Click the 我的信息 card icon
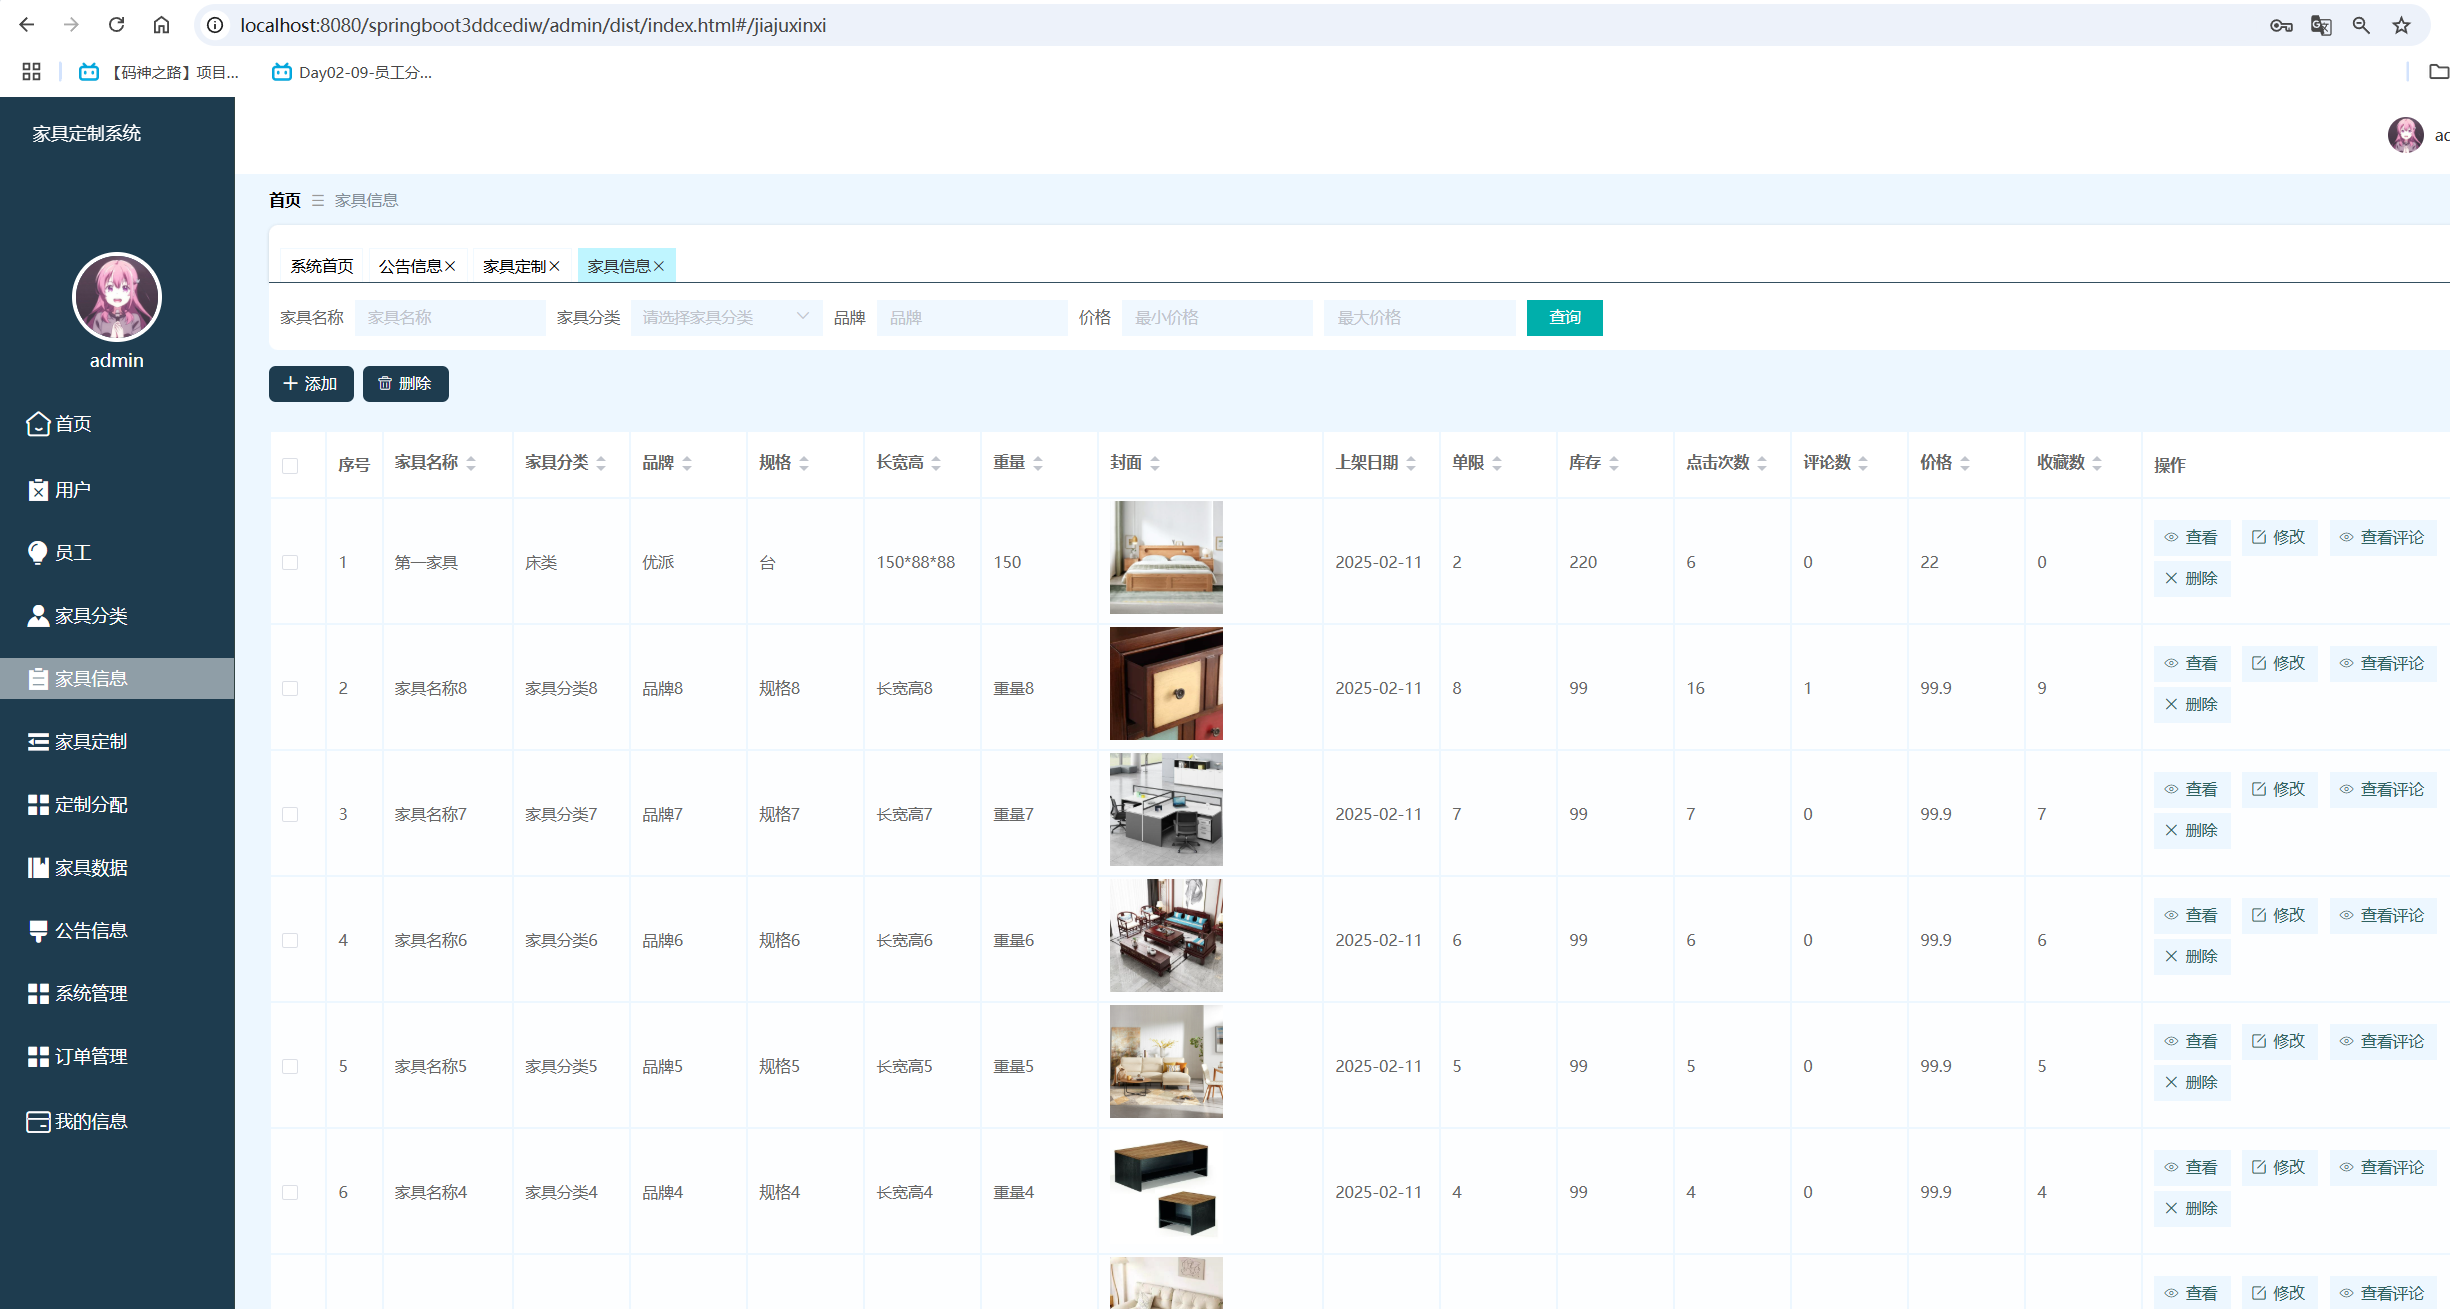Image resolution: width=2450 pixels, height=1309 pixels. (38, 1122)
